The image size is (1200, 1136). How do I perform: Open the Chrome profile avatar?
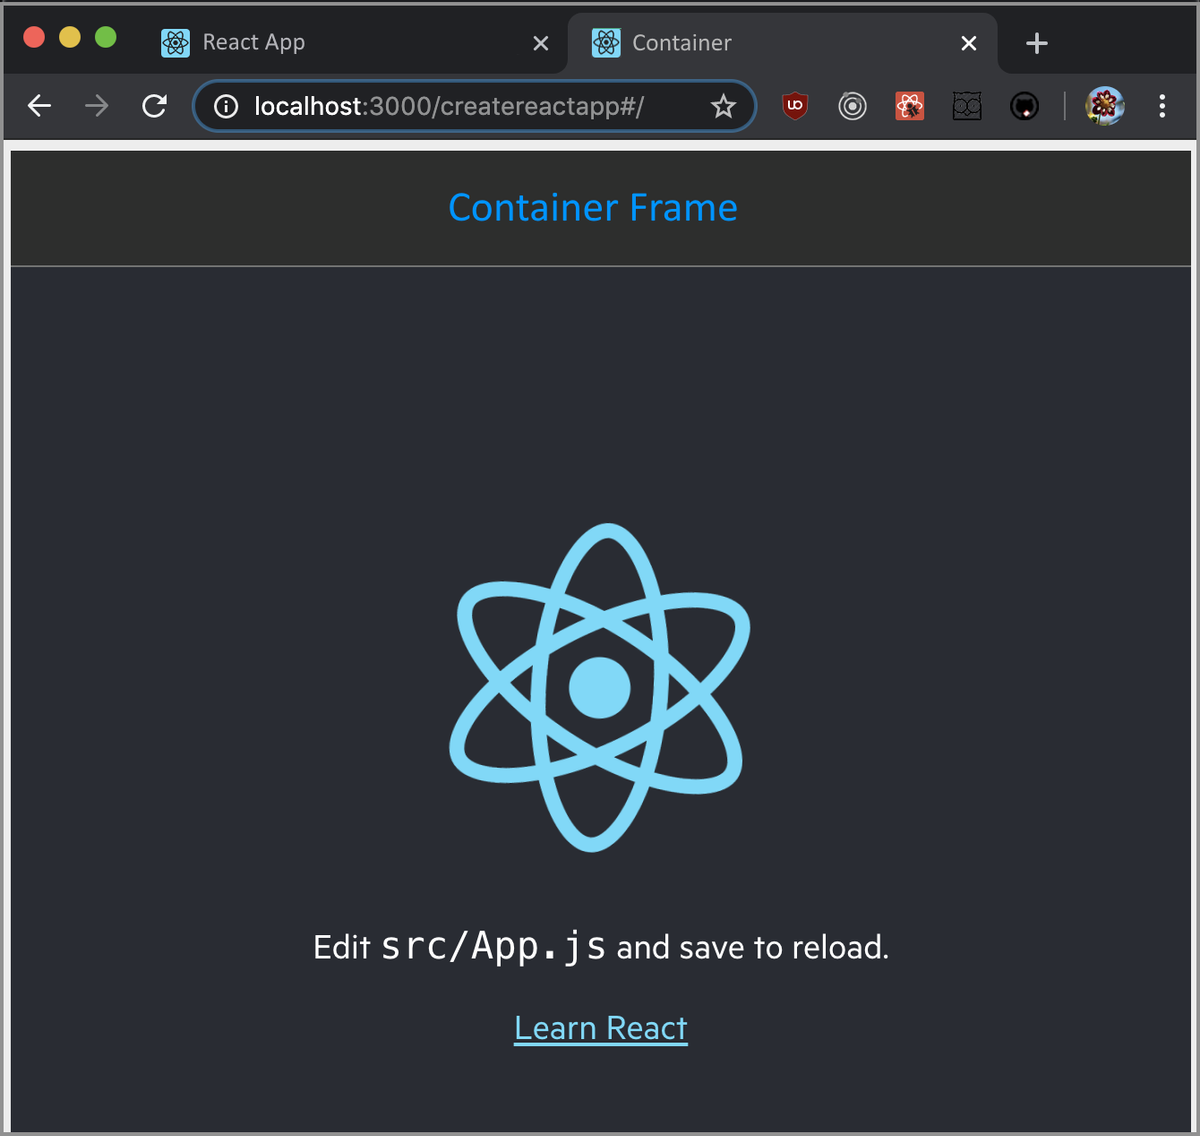[x=1105, y=105]
